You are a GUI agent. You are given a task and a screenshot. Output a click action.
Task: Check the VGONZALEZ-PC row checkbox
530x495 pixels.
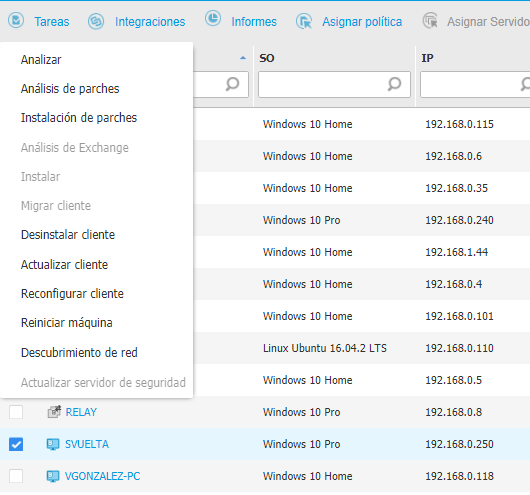pyautogui.click(x=16, y=476)
